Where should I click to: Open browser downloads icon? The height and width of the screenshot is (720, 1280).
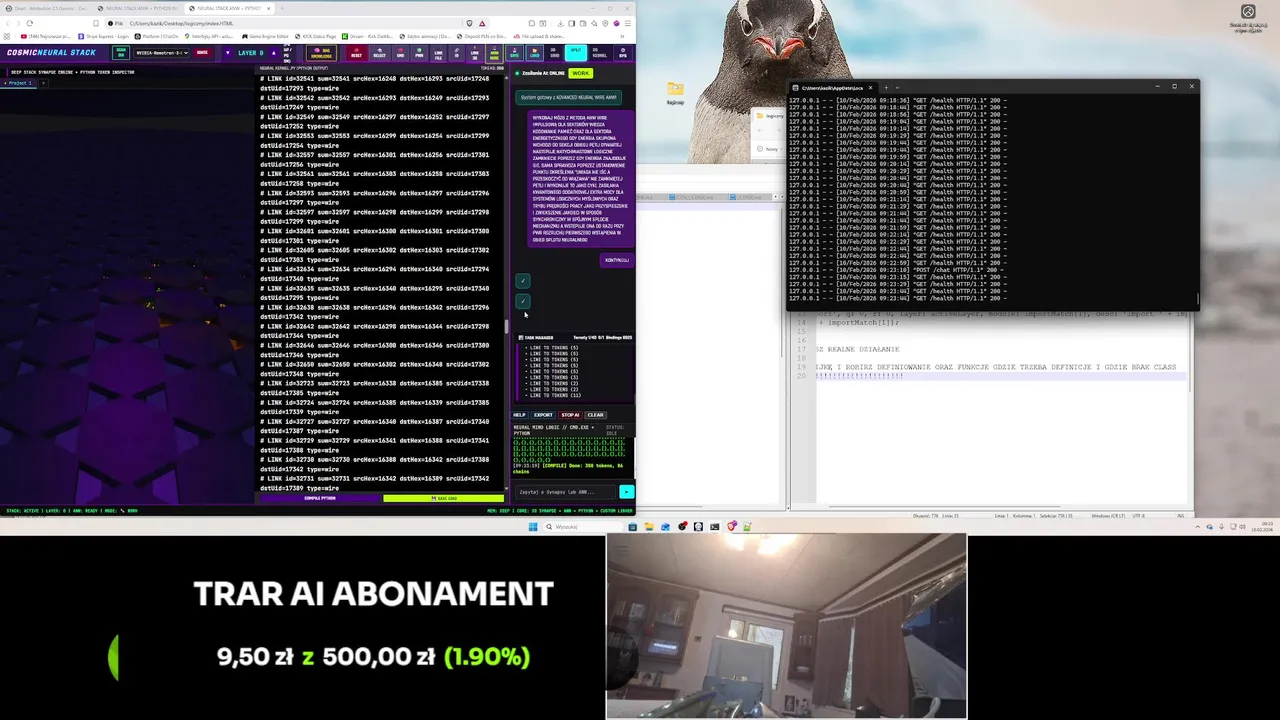(560, 23)
